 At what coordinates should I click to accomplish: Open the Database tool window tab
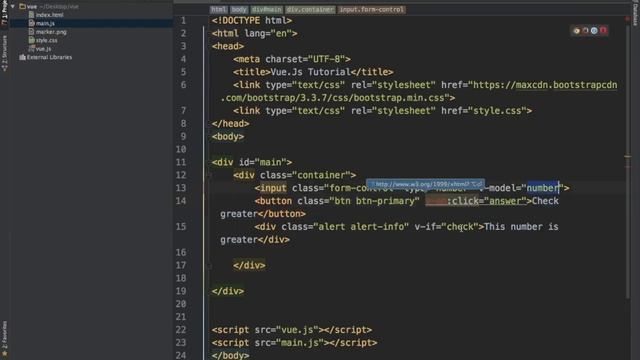click(x=635, y=13)
